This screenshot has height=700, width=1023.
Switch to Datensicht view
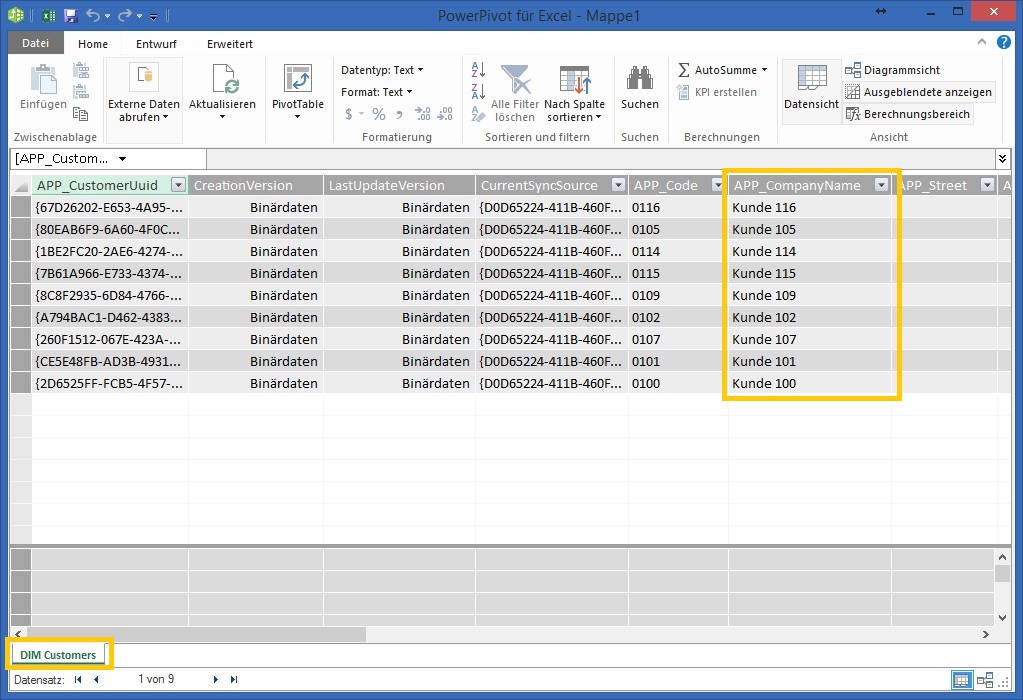(x=811, y=89)
